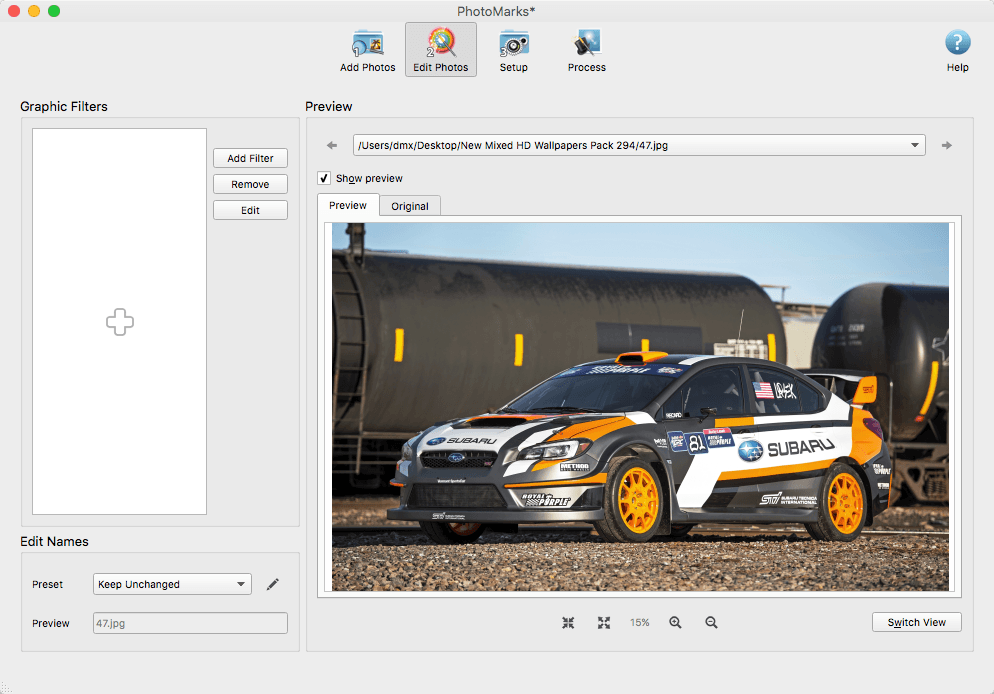Go to next photo with right arrow
Viewport: 994px width, 694px height.
[x=946, y=145]
